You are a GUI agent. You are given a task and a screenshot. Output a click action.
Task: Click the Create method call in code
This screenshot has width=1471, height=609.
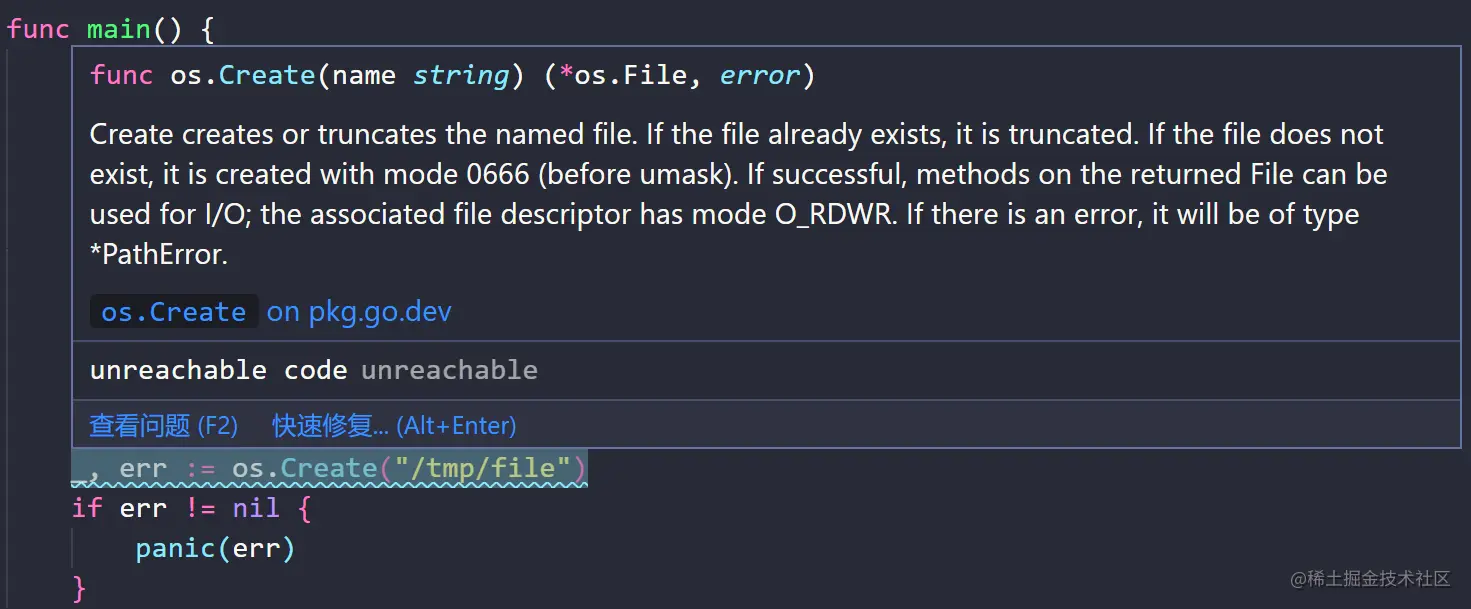pos(328,468)
